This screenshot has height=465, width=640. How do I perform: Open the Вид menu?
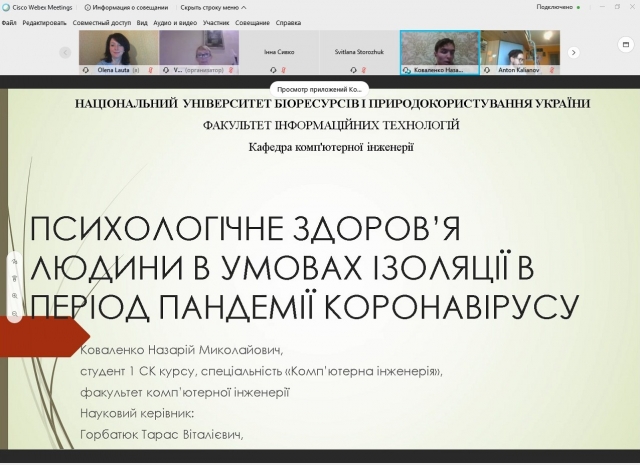point(142,23)
